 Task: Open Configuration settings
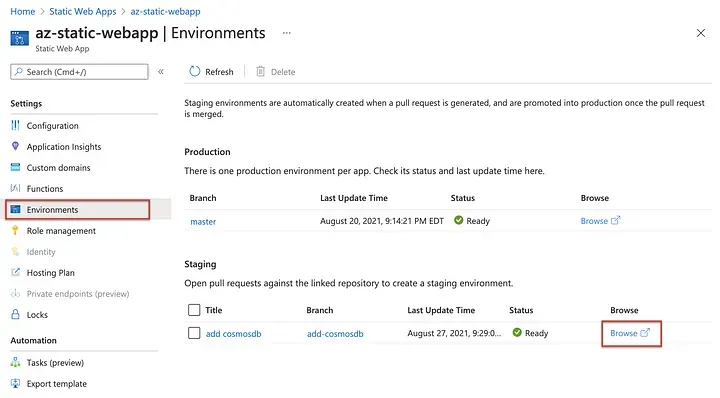point(52,126)
